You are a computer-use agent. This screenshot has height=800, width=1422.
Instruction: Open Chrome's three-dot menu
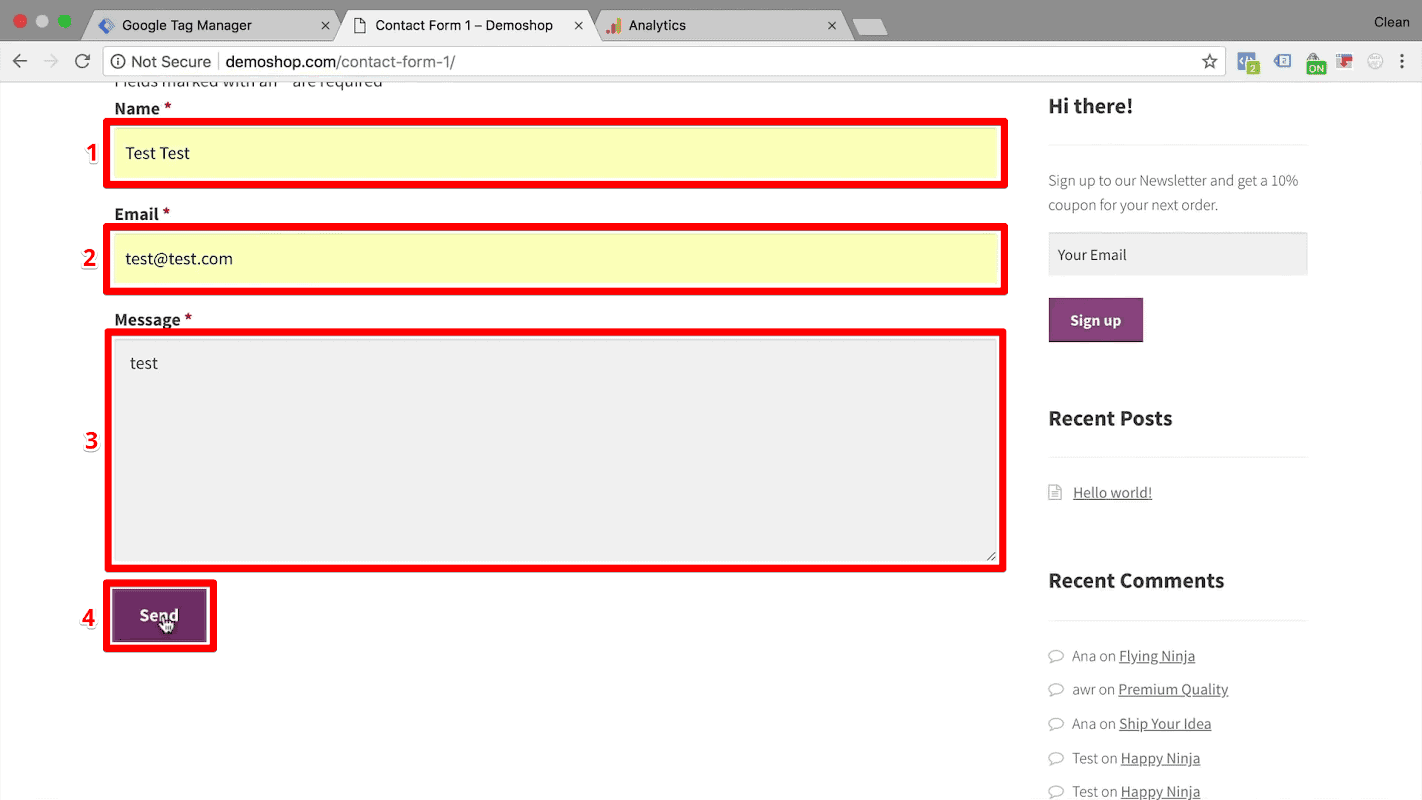tap(1403, 61)
